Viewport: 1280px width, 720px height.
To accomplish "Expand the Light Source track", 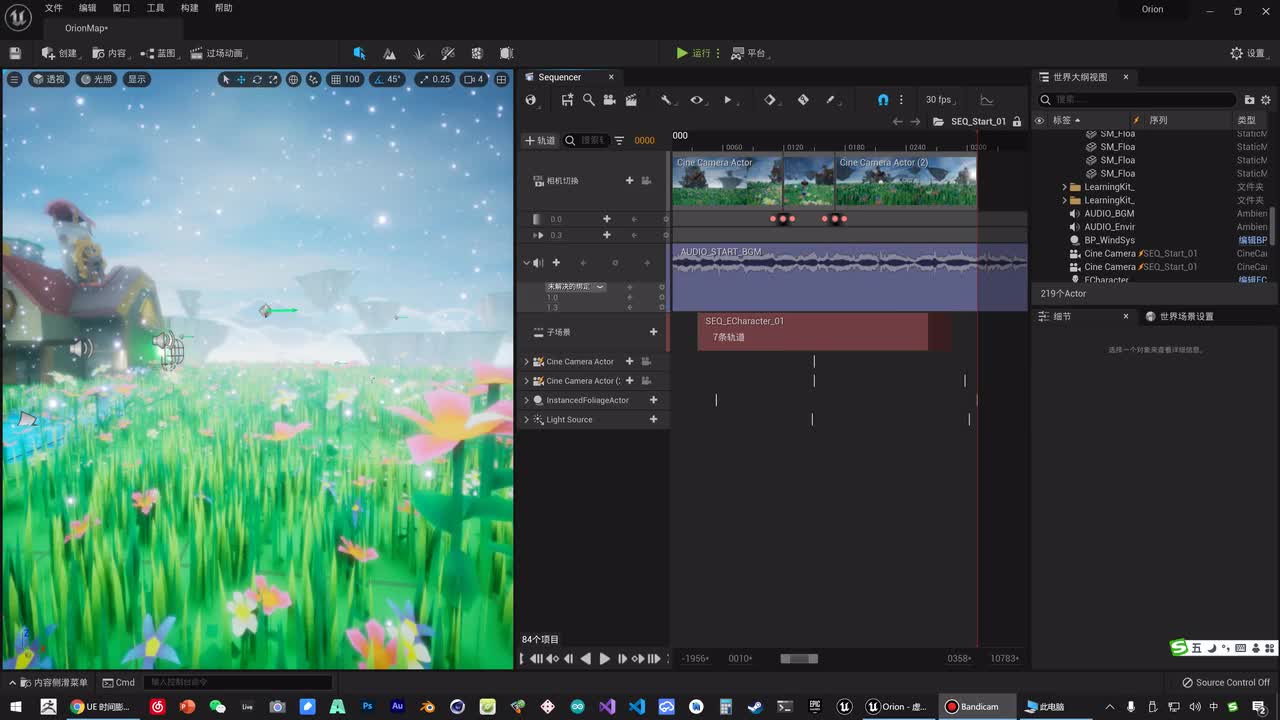I will point(527,420).
